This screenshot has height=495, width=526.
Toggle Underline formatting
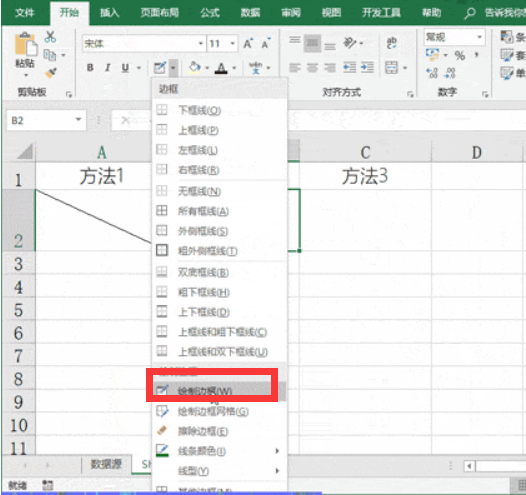tap(125, 68)
